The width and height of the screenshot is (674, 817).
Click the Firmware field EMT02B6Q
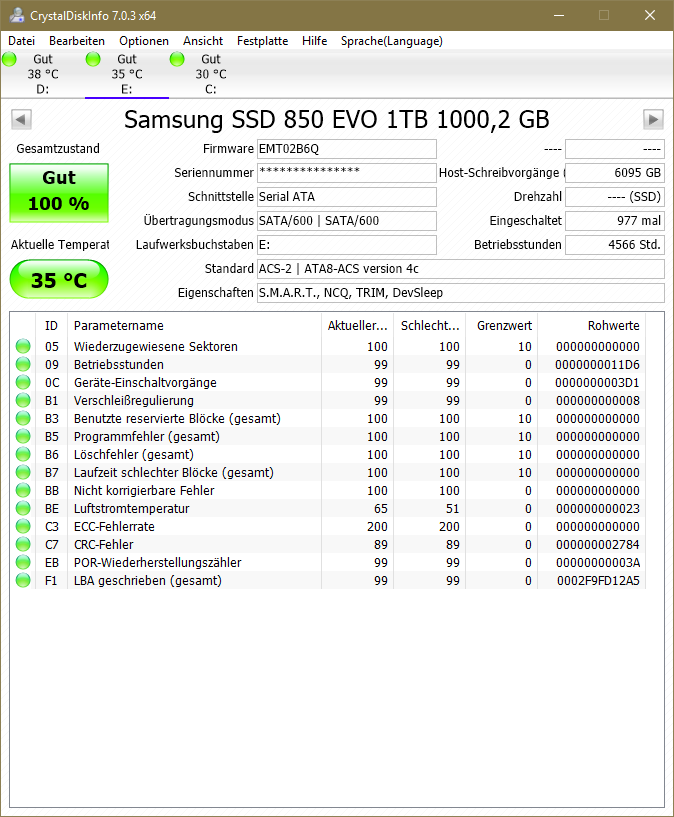346,149
